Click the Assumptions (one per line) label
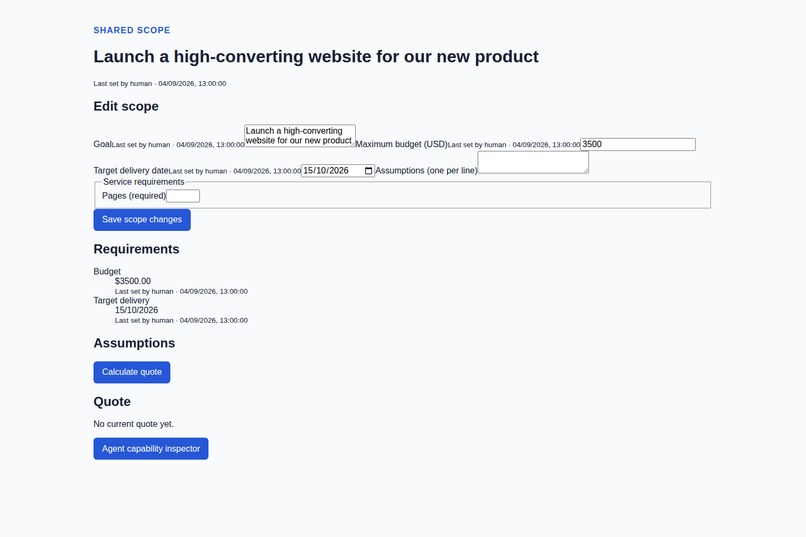This screenshot has width=806, height=537. pos(426,171)
